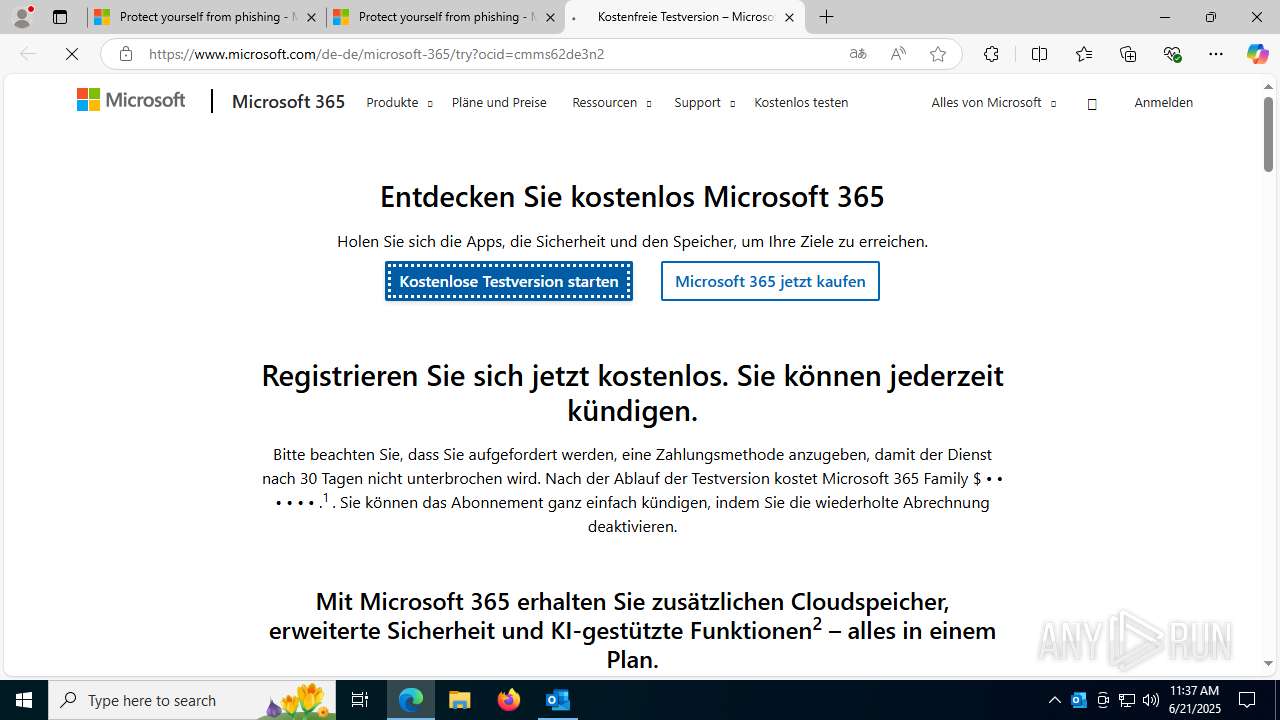1280x720 pixels.
Task: Open File Explorer from the taskbar
Action: (x=460, y=700)
